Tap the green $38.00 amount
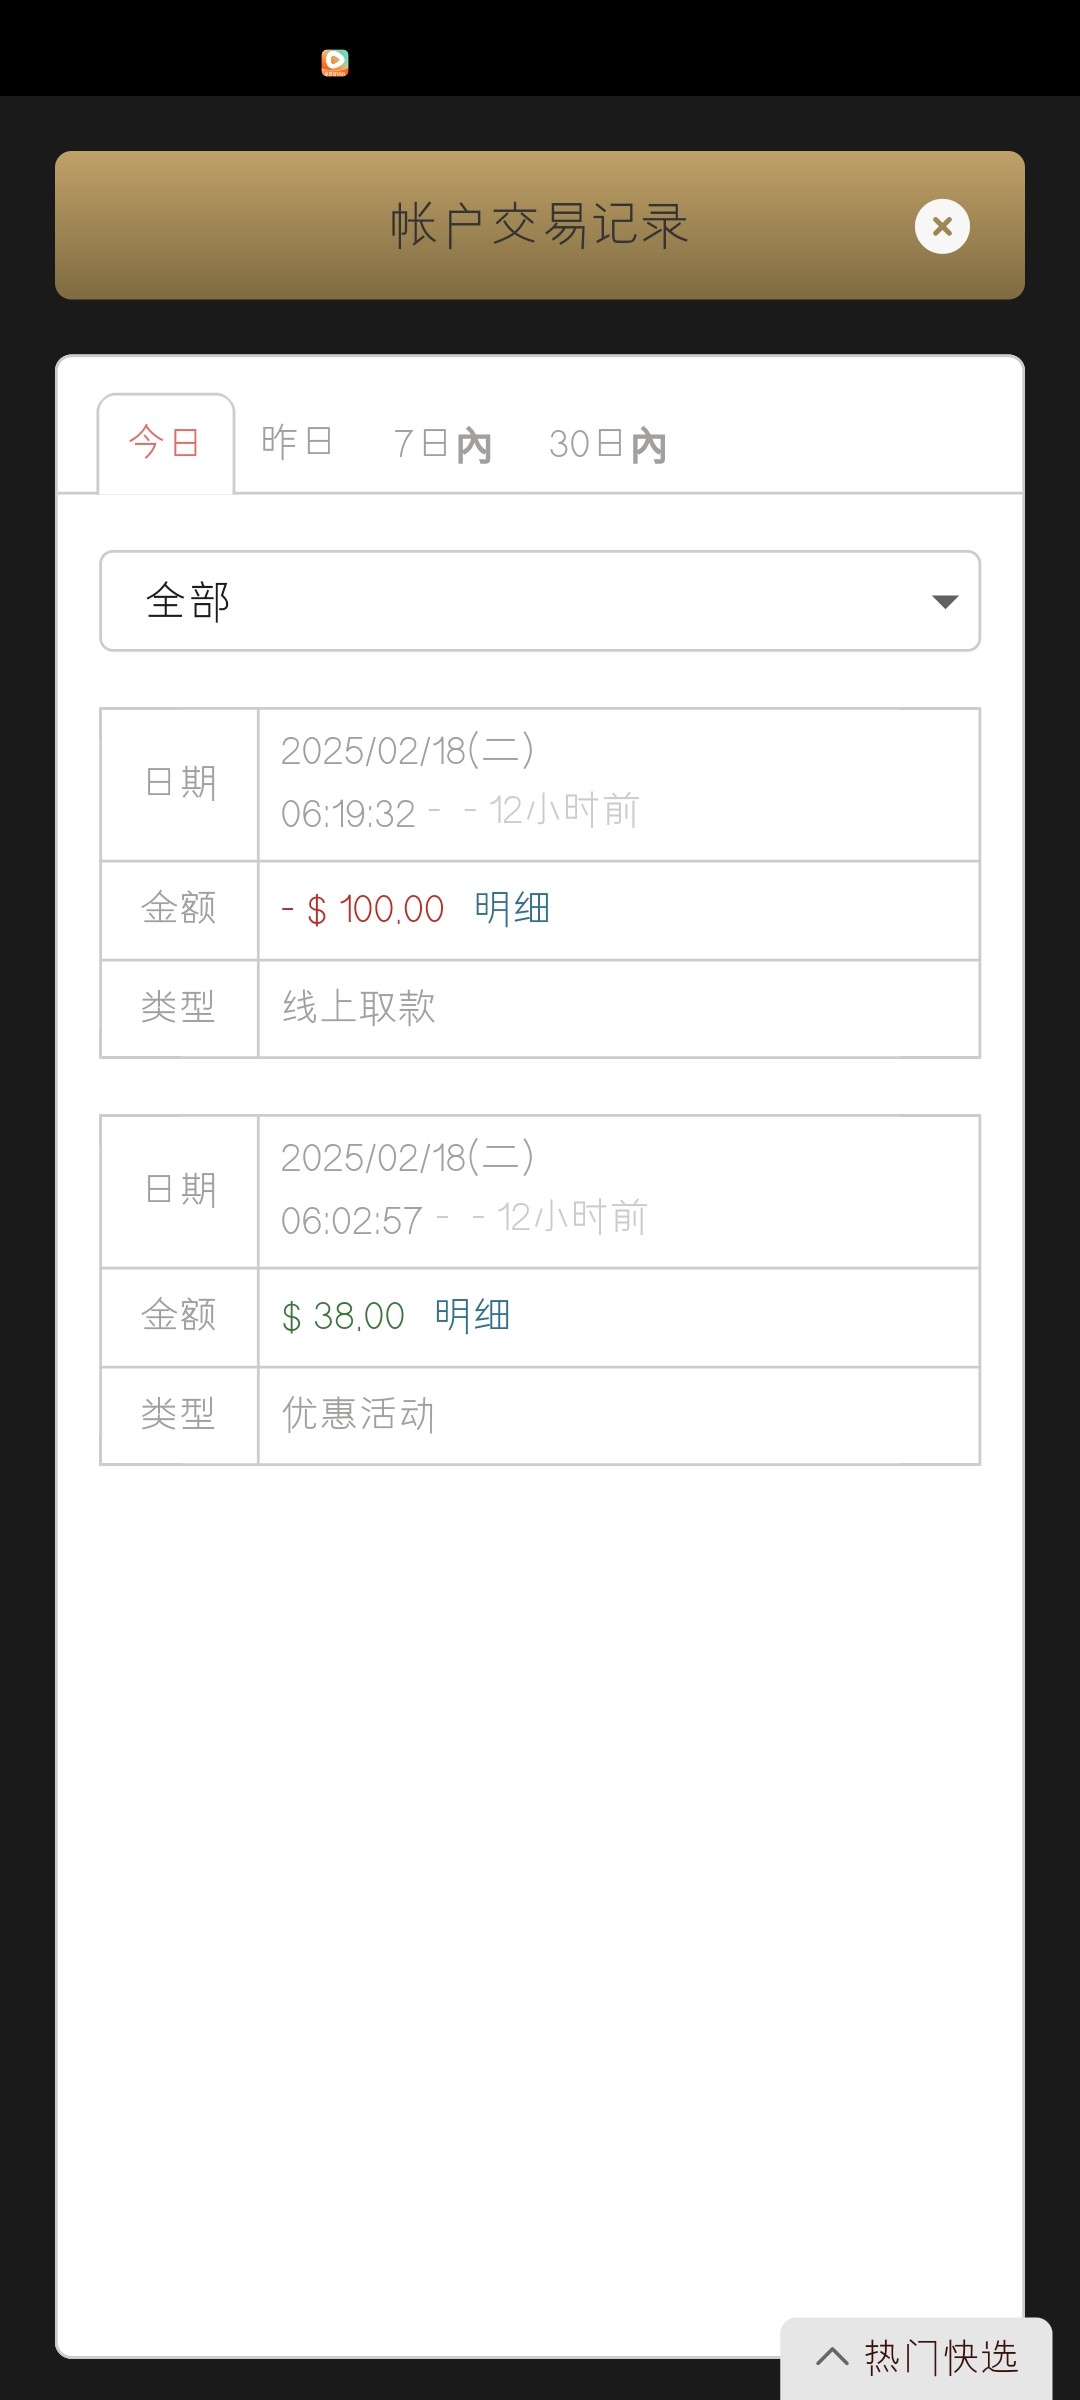Image resolution: width=1080 pixels, height=2400 pixels. (343, 1317)
